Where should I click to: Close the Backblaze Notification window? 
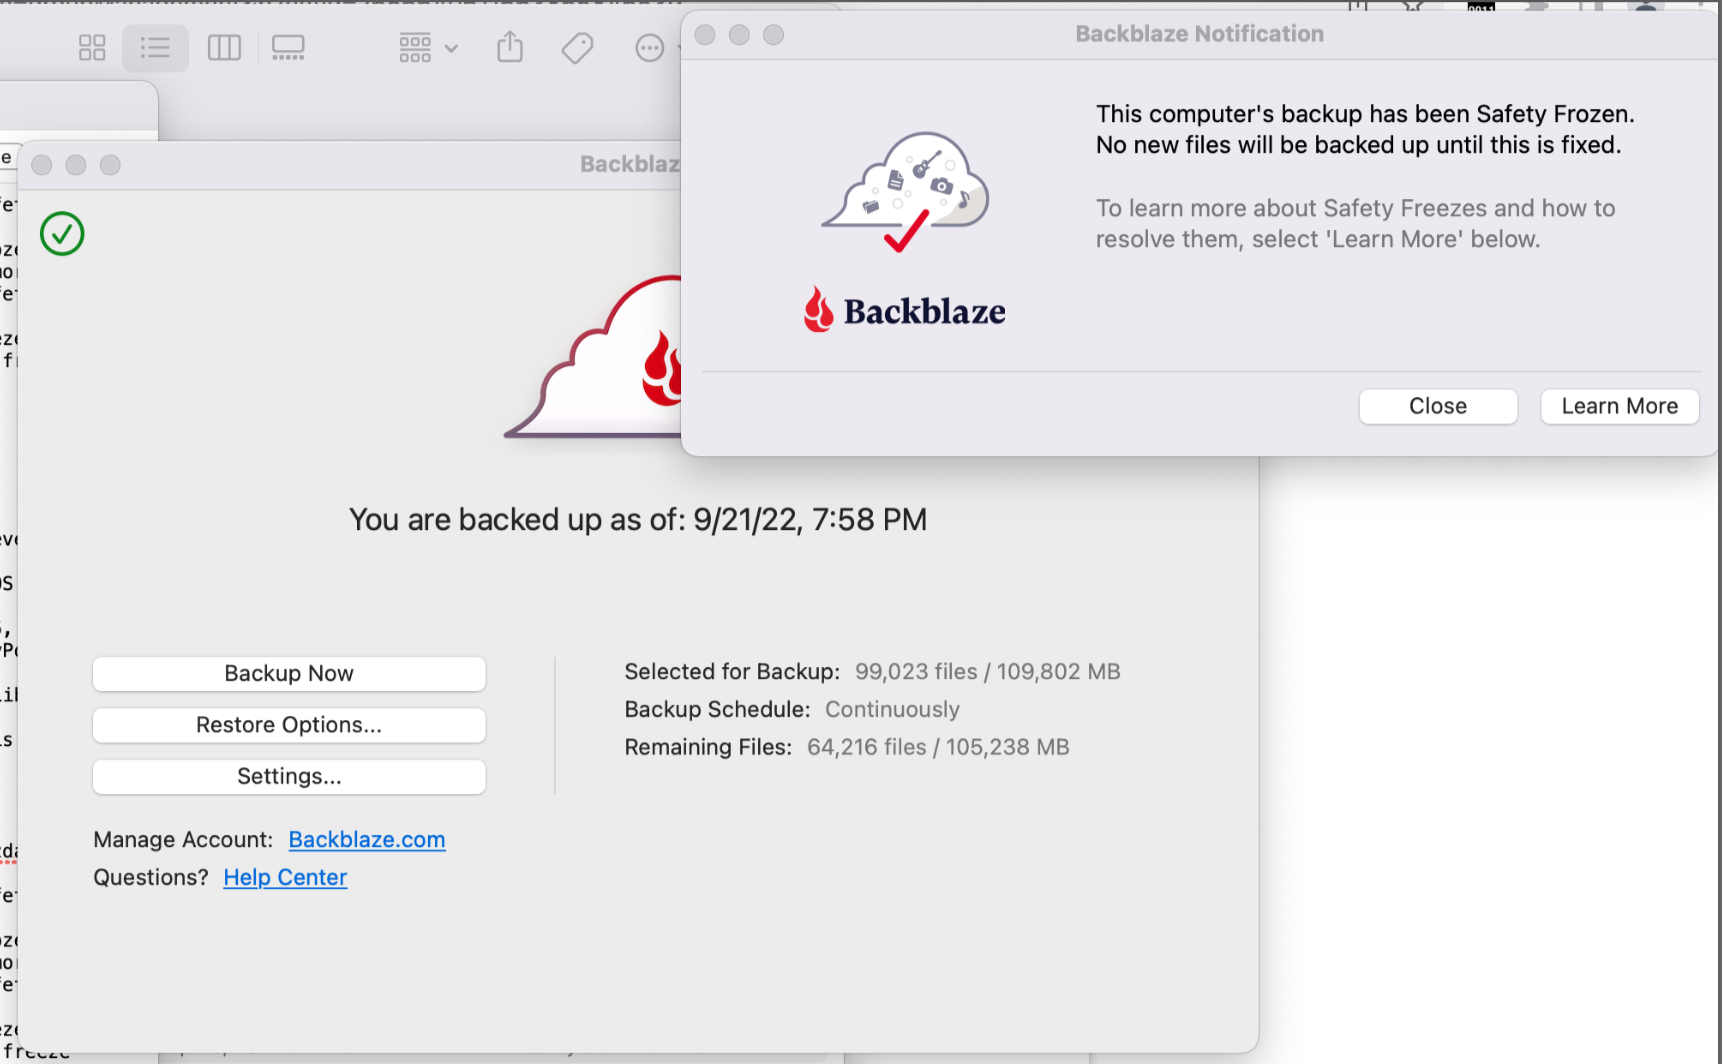coord(705,35)
